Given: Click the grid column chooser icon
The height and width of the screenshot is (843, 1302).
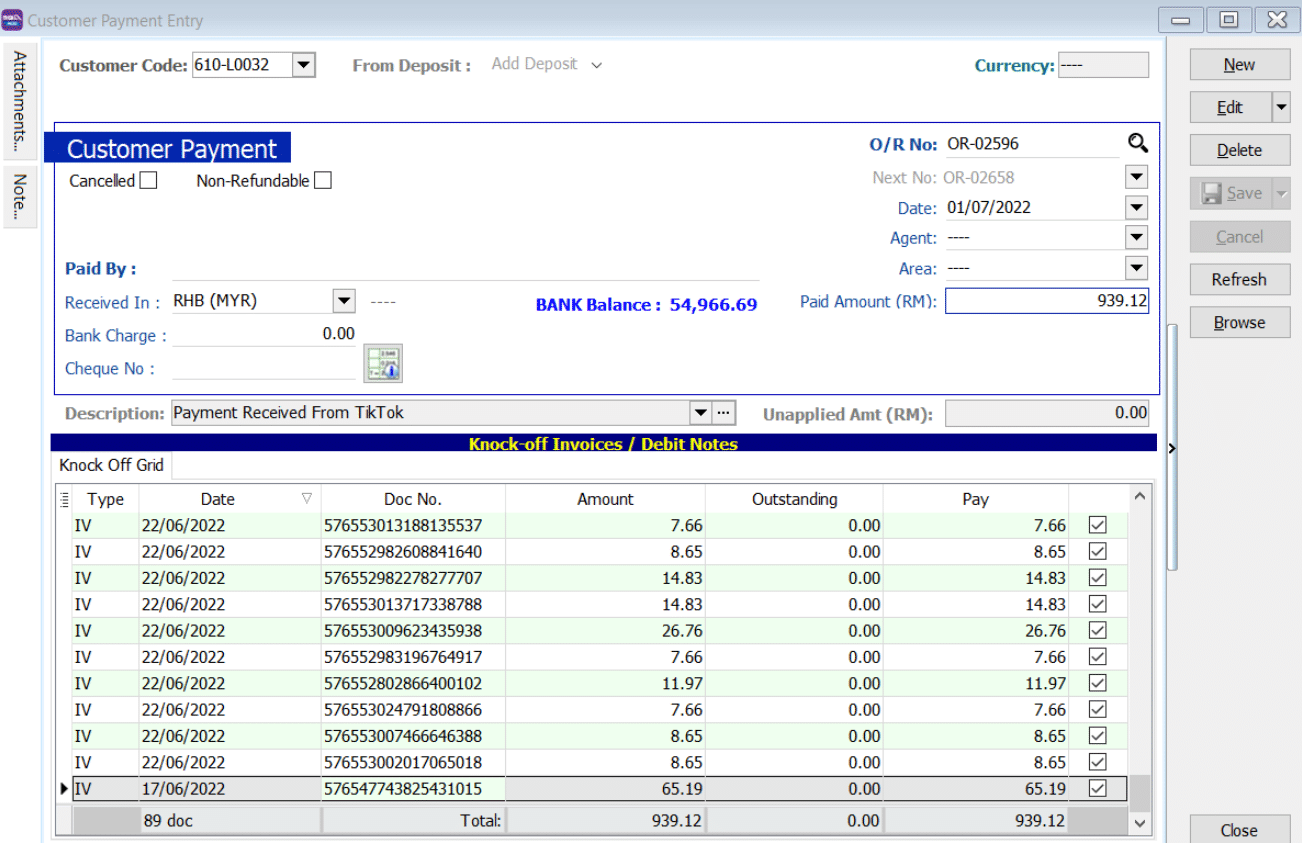Looking at the screenshot, I should [65, 499].
